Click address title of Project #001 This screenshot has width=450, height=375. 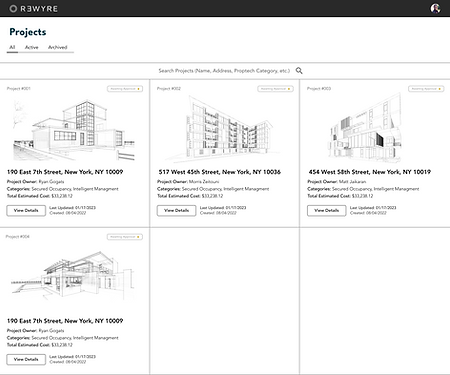tap(65, 172)
